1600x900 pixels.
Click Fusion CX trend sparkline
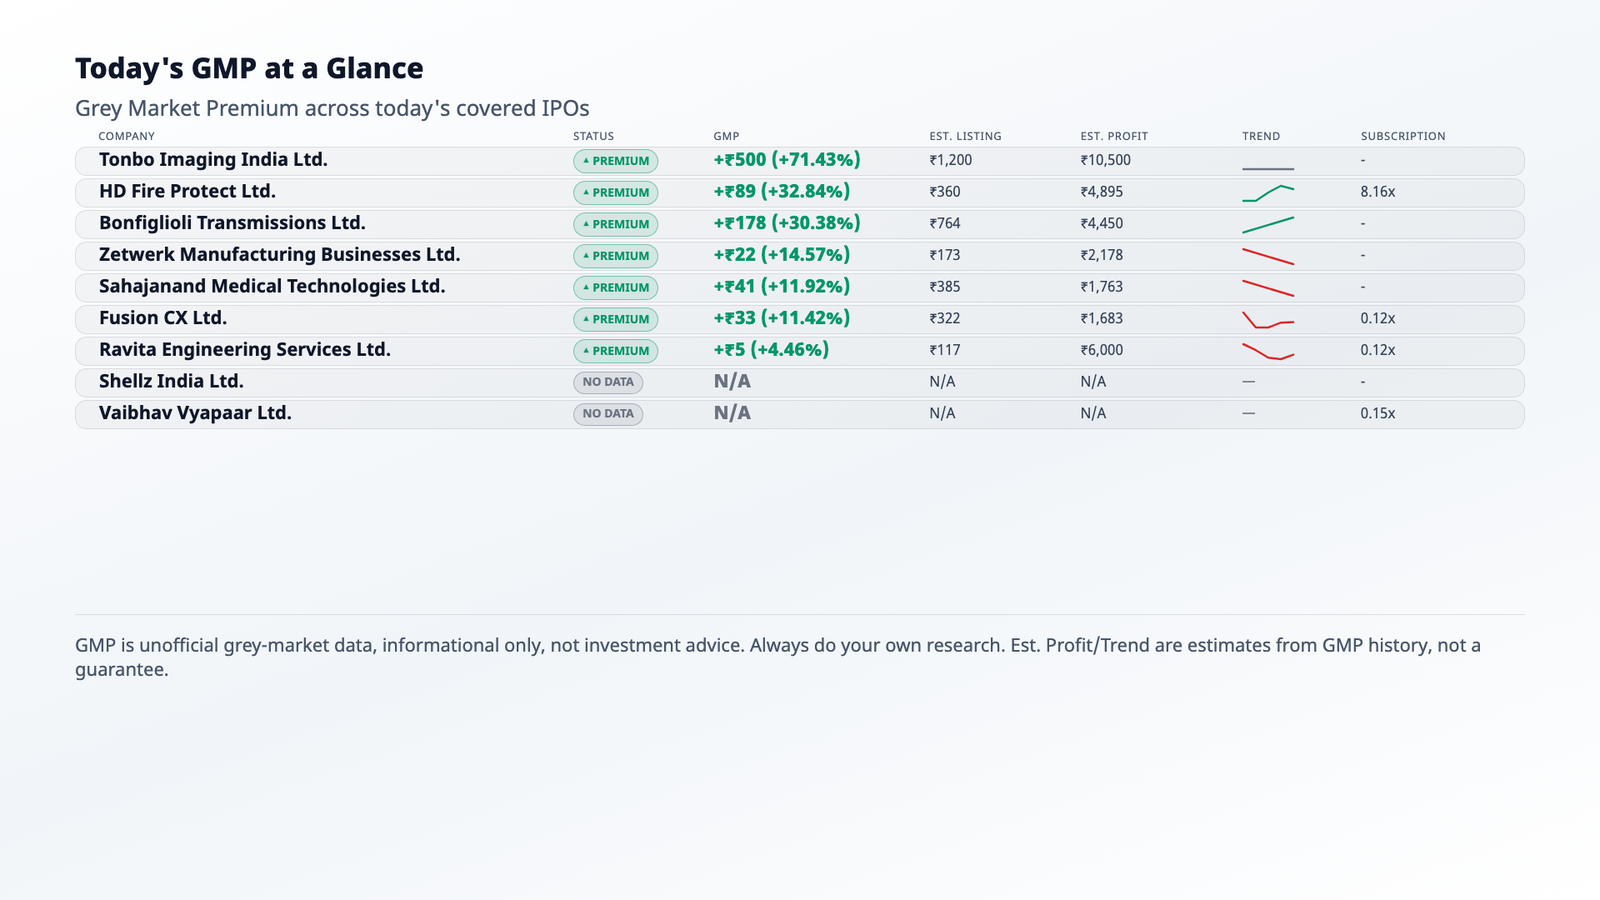click(x=1268, y=319)
